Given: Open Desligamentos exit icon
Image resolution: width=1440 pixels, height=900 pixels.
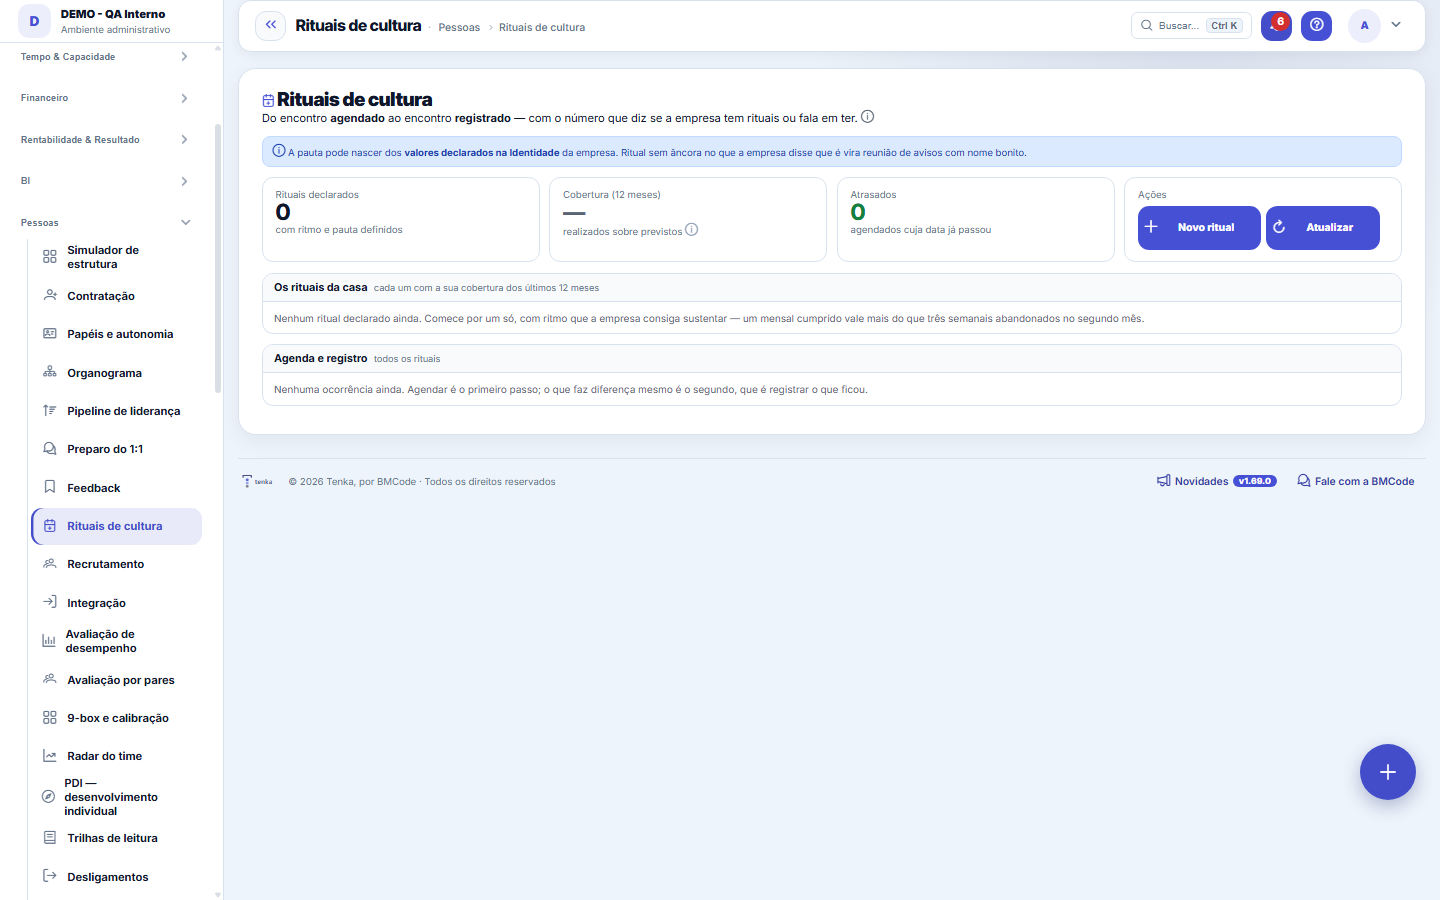Looking at the screenshot, I should click(50, 877).
